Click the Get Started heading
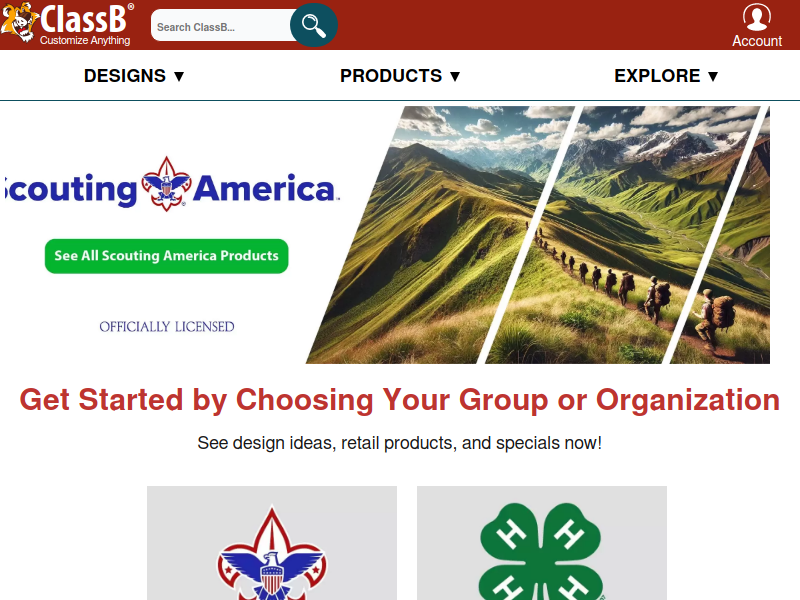The height and width of the screenshot is (600, 800). pos(399,399)
